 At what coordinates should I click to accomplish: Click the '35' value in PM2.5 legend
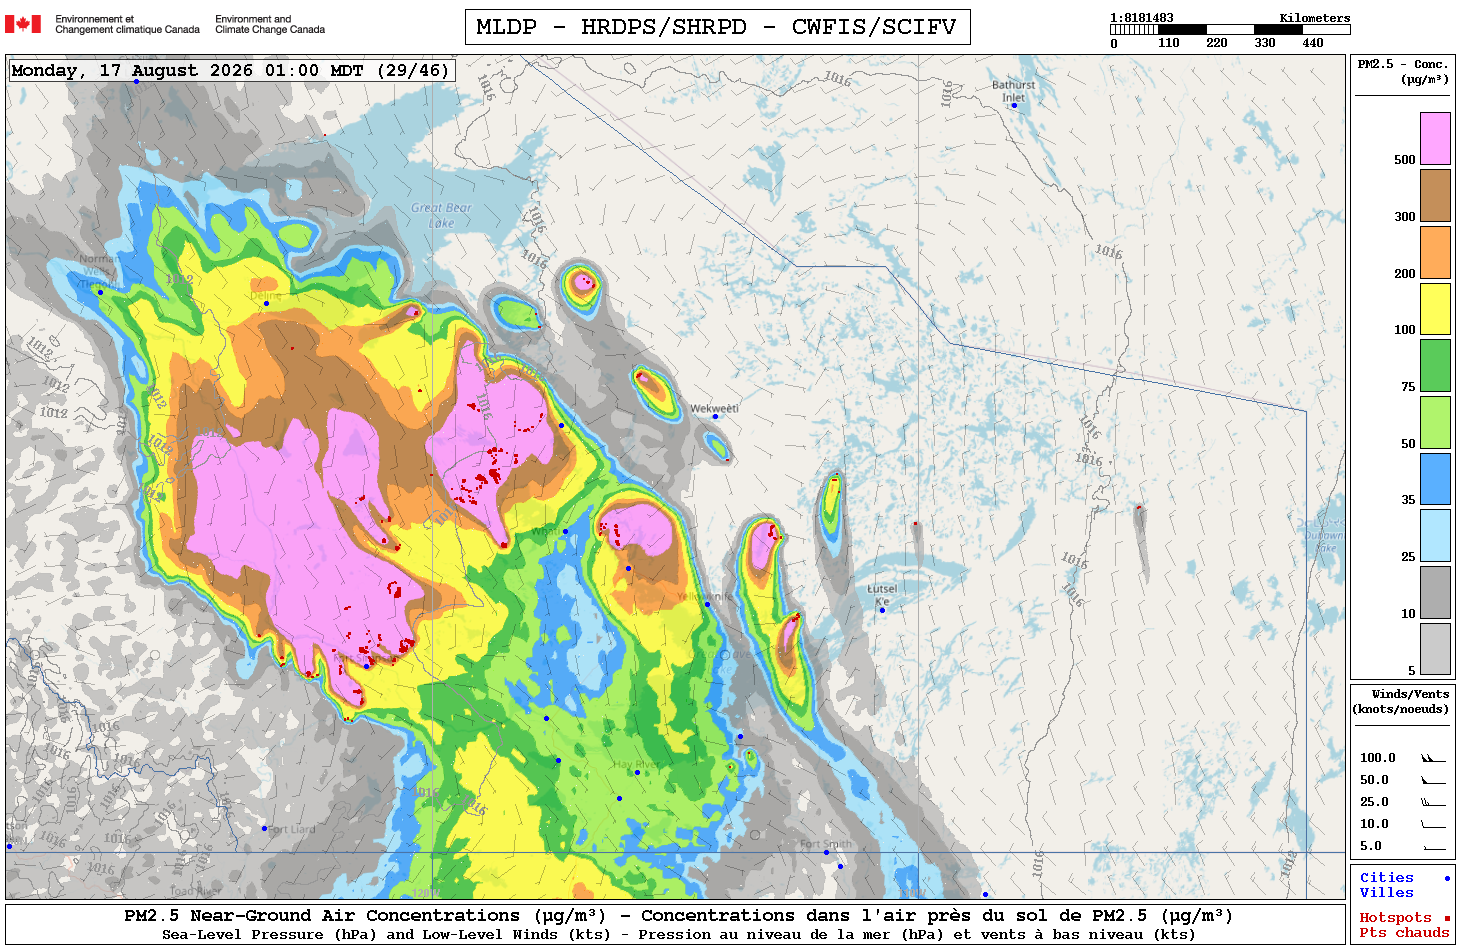point(1408,500)
